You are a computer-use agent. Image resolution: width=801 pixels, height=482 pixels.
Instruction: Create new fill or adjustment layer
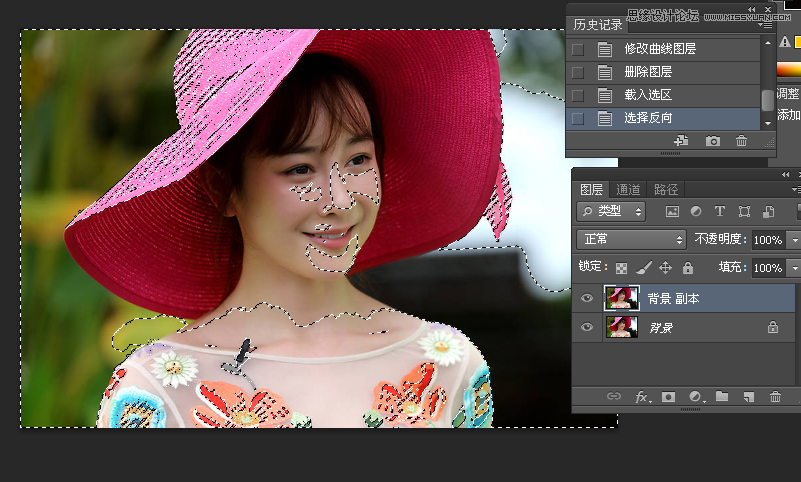click(696, 397)
